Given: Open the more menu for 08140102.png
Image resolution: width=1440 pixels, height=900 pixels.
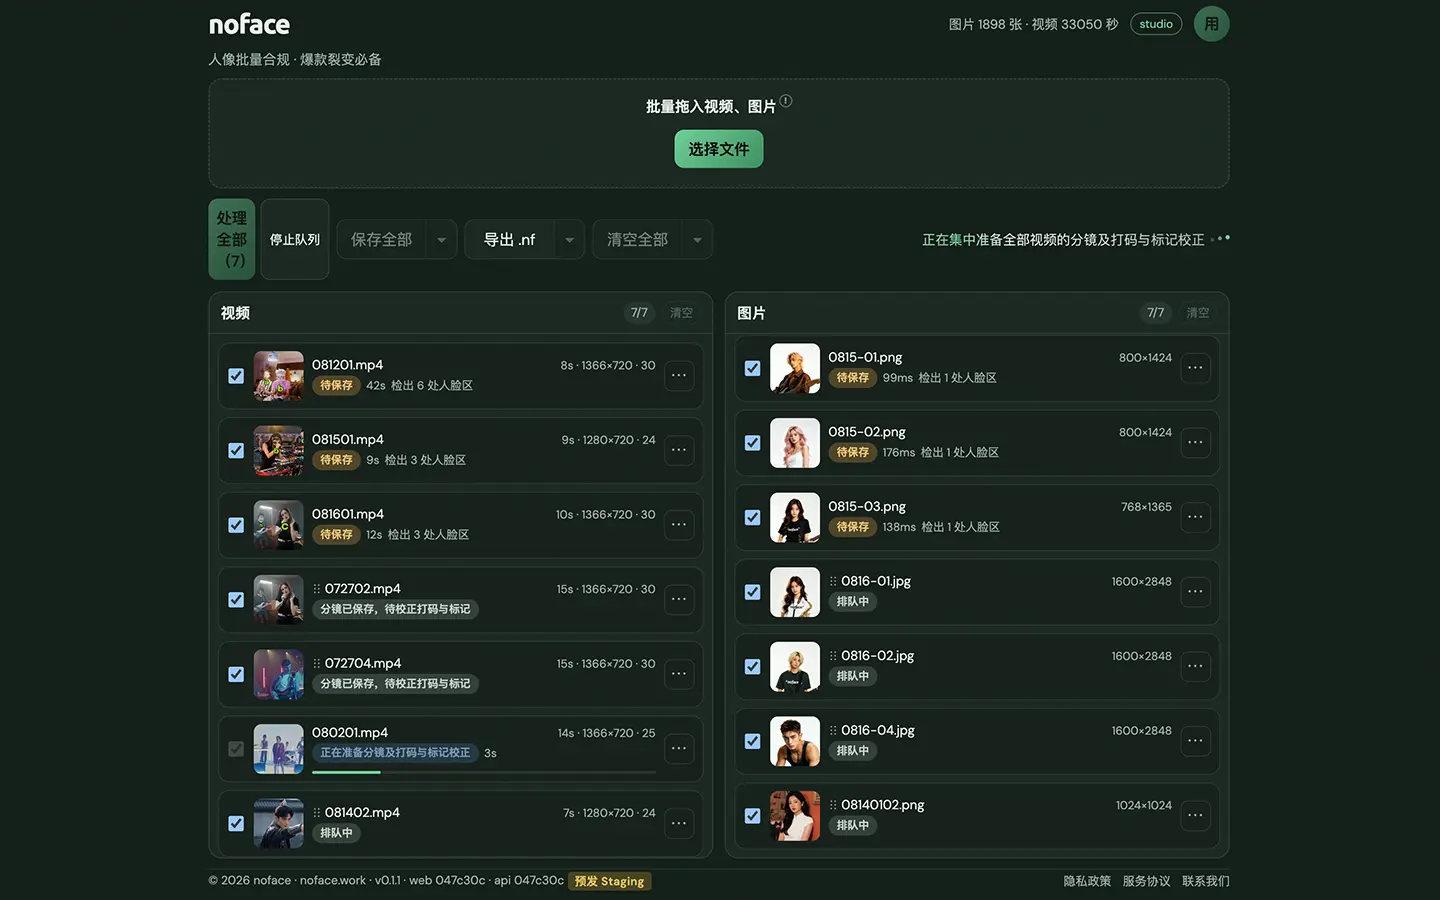Looking at the screenshot, I should (x=1195, y=816).
